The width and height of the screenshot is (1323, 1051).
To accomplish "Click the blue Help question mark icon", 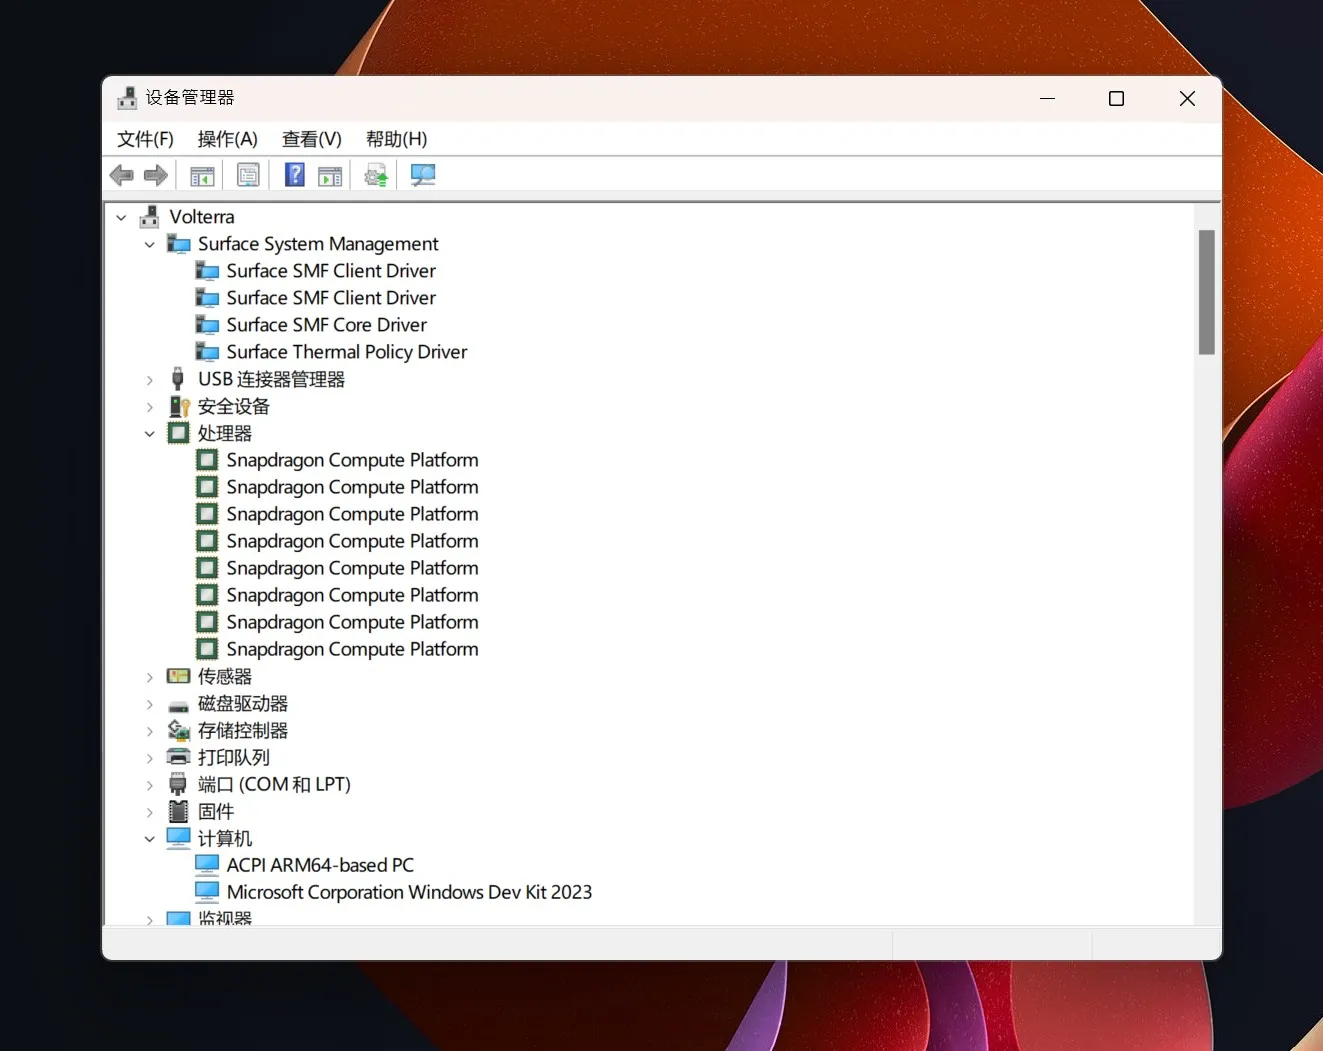I will (x=295, y=176).
